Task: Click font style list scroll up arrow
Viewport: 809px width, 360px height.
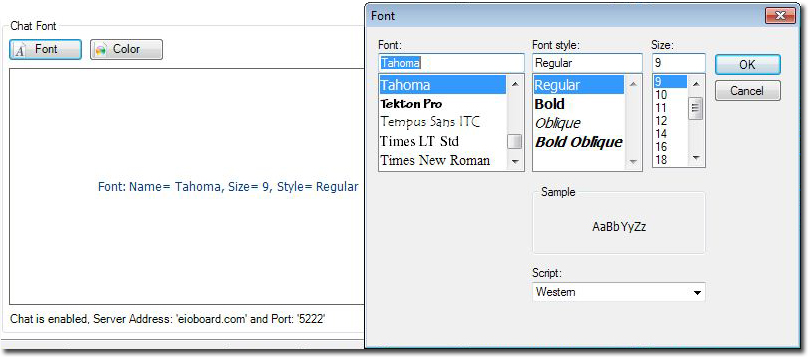Action: pos(633,84)
